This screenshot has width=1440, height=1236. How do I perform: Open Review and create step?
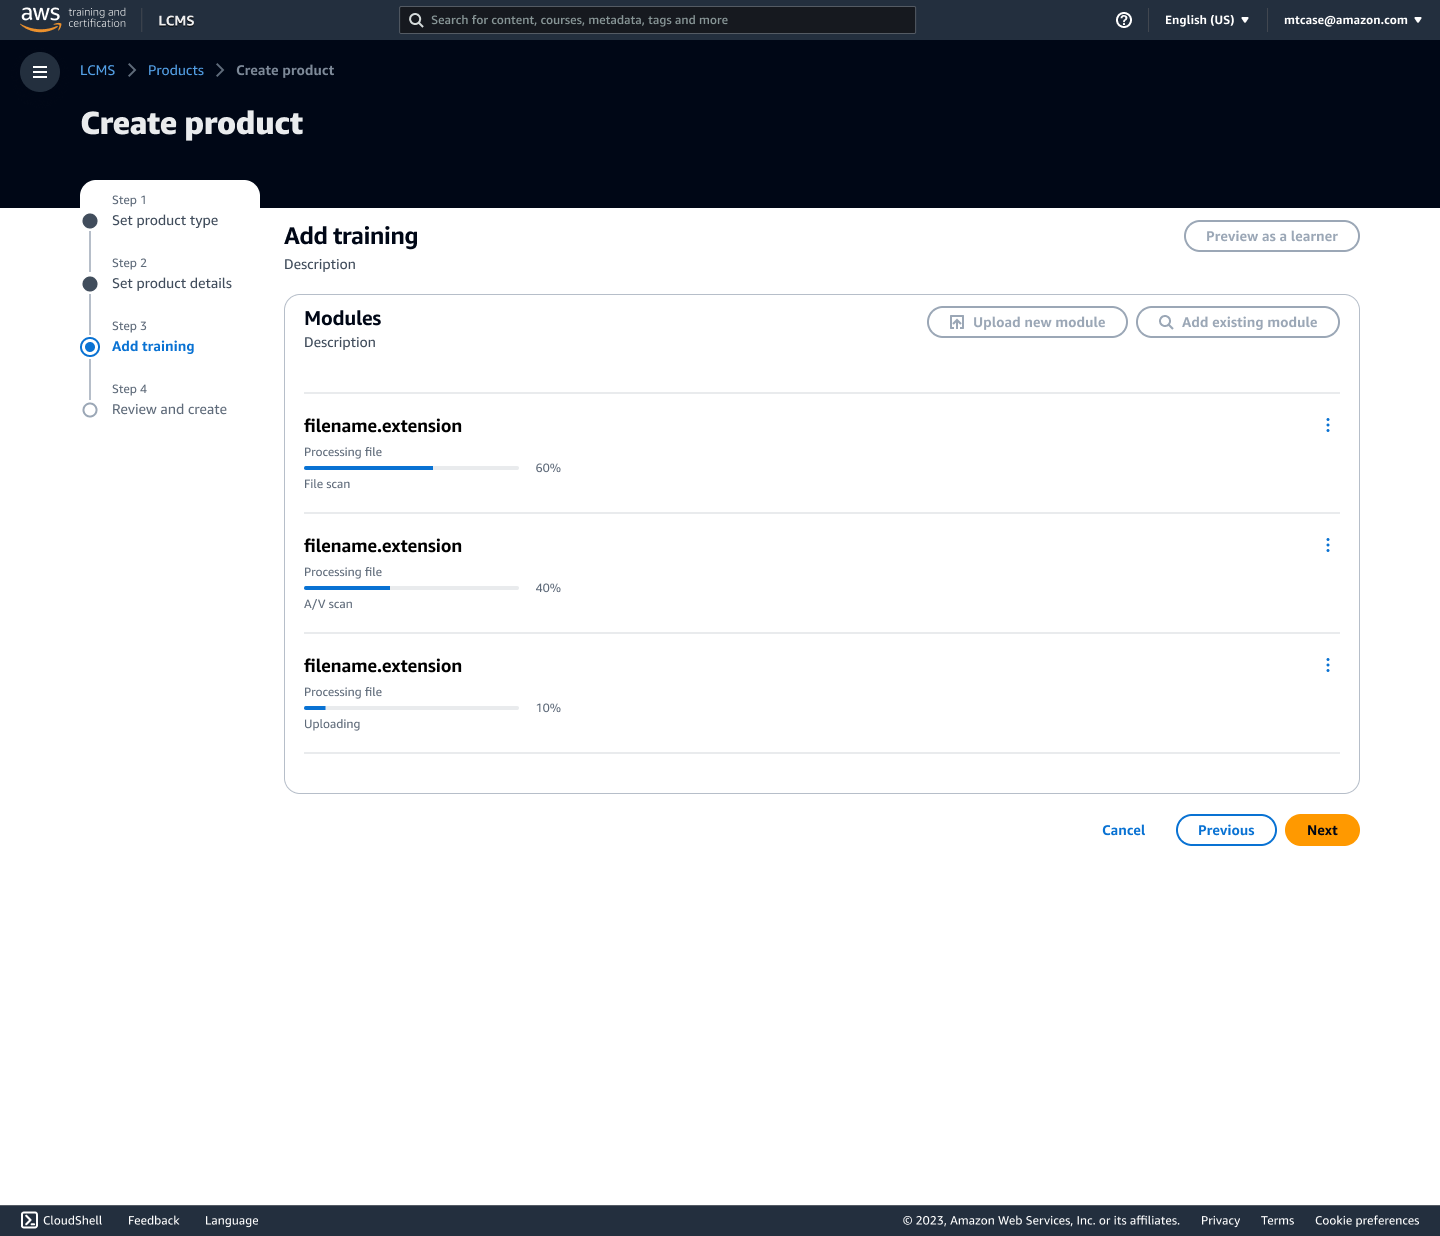coord(169,409)
